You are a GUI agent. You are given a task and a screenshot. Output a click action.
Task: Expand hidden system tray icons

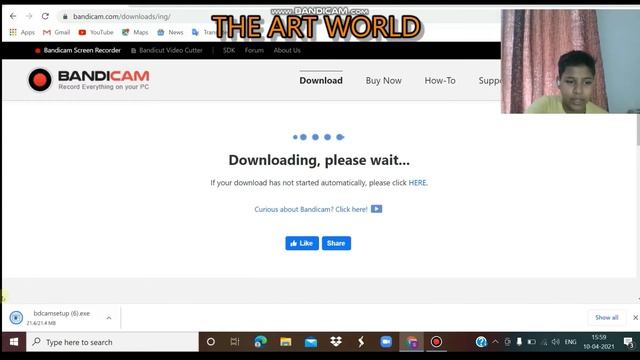click(495, 342)
